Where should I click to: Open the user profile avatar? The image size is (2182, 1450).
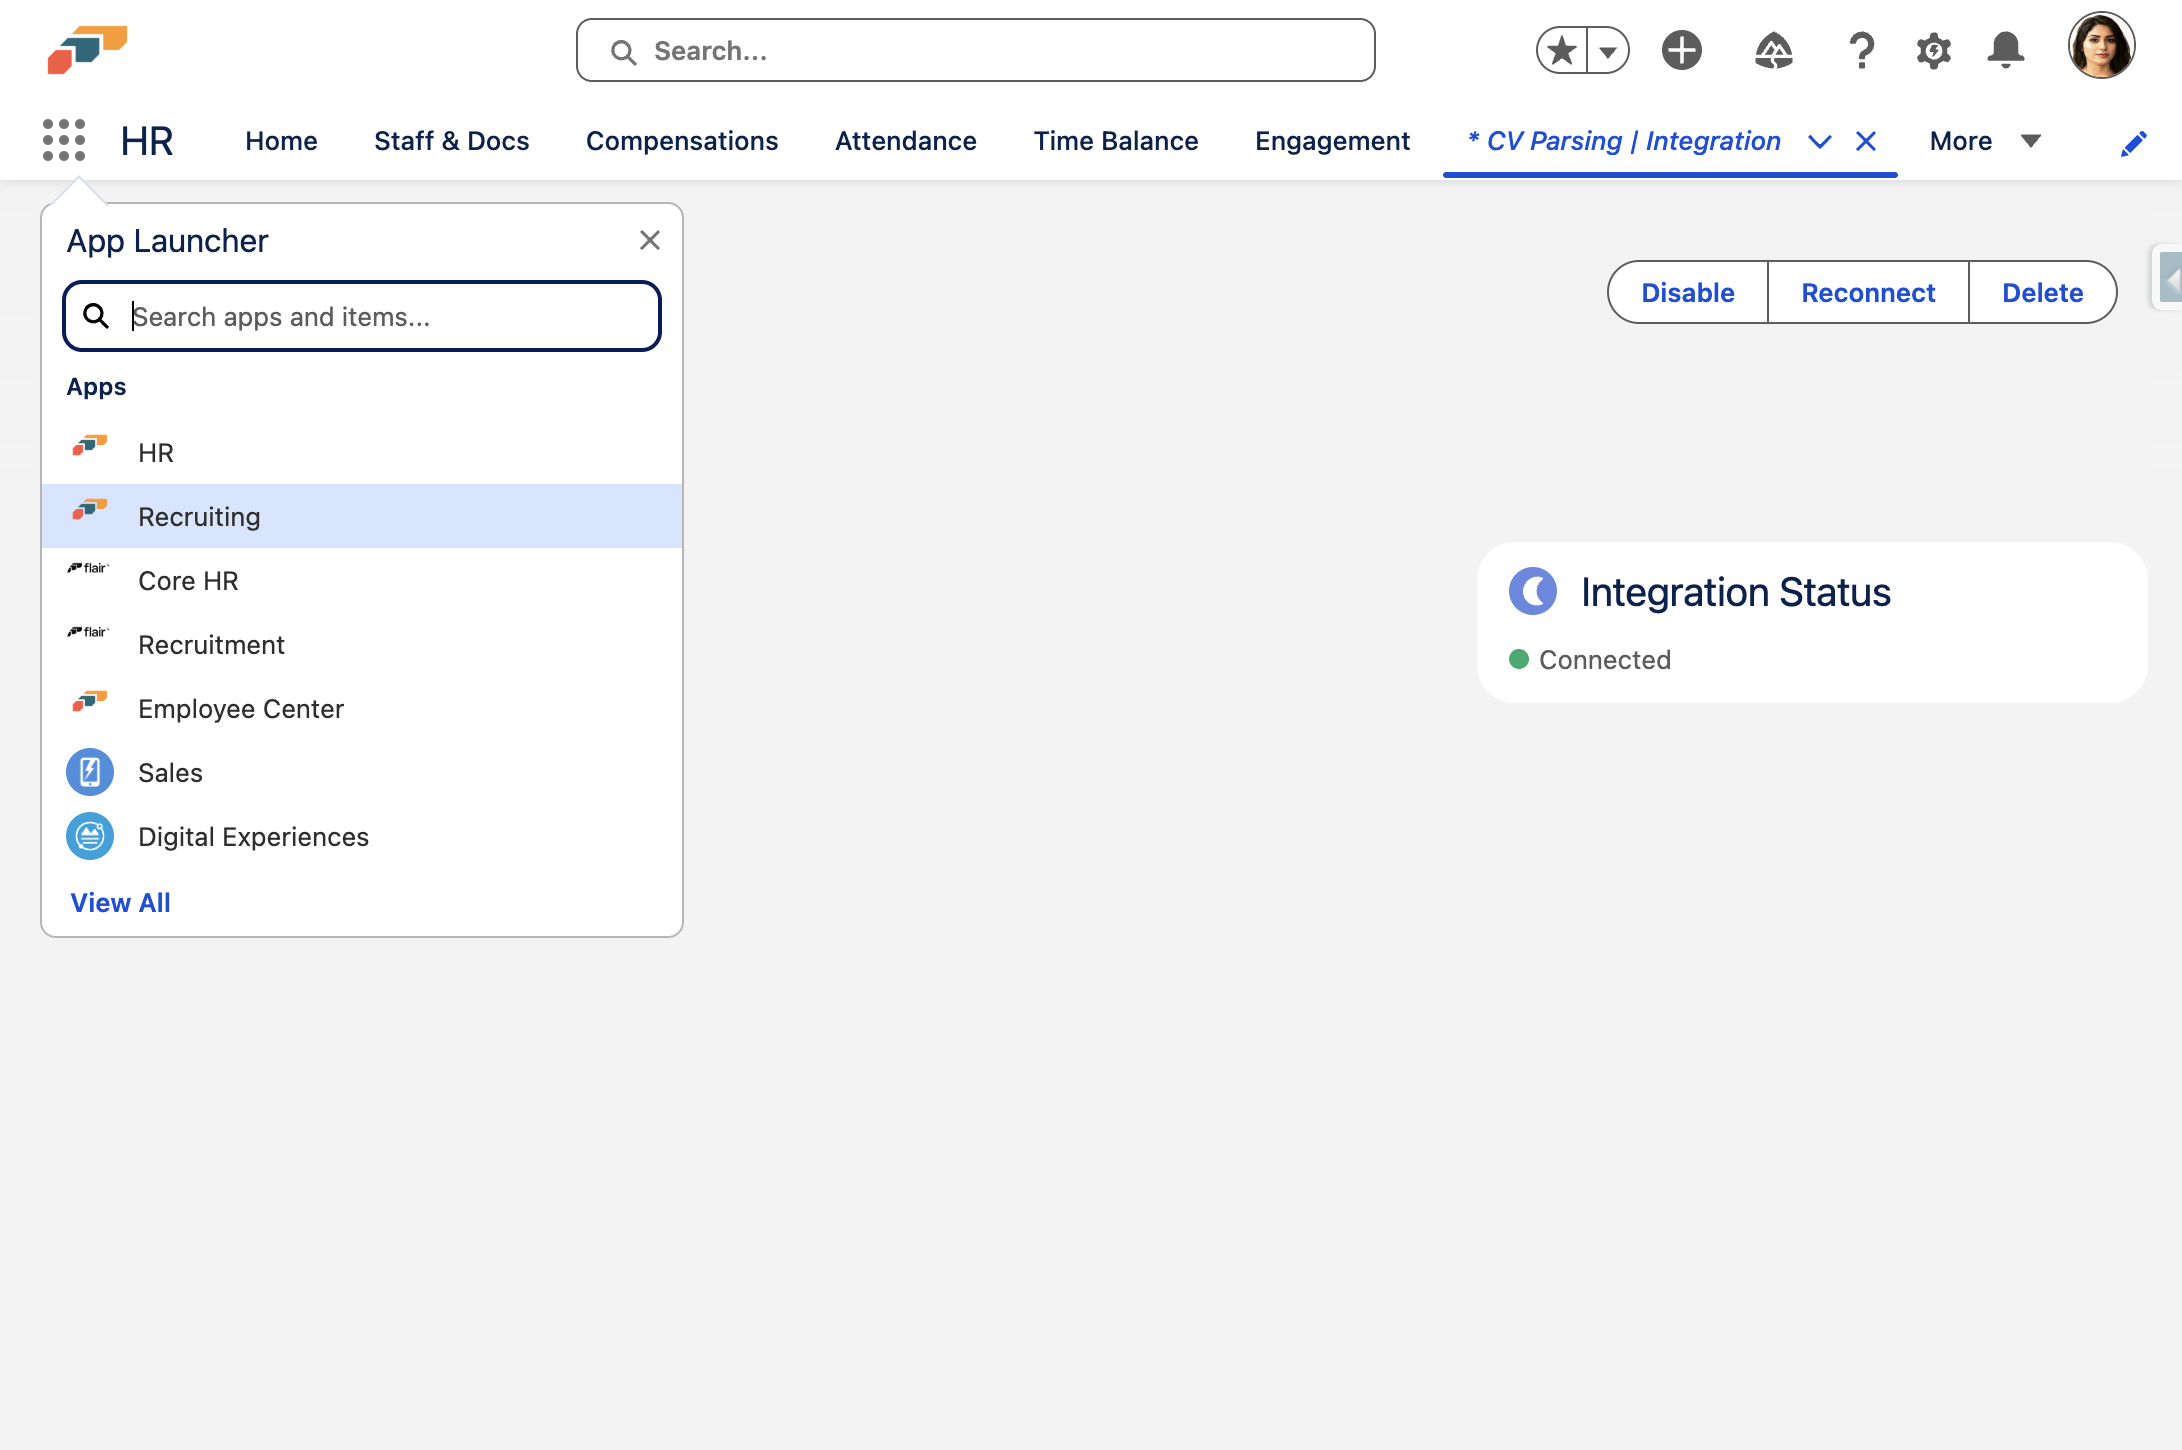coord(2101,46)
